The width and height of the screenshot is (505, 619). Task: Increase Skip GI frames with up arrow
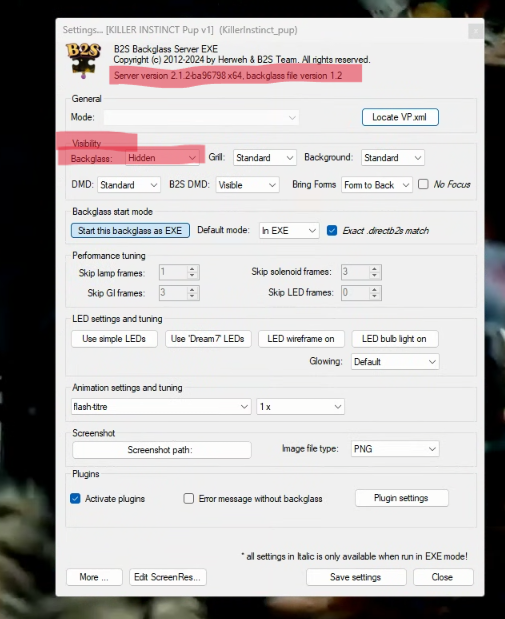[x=192, y=289]
